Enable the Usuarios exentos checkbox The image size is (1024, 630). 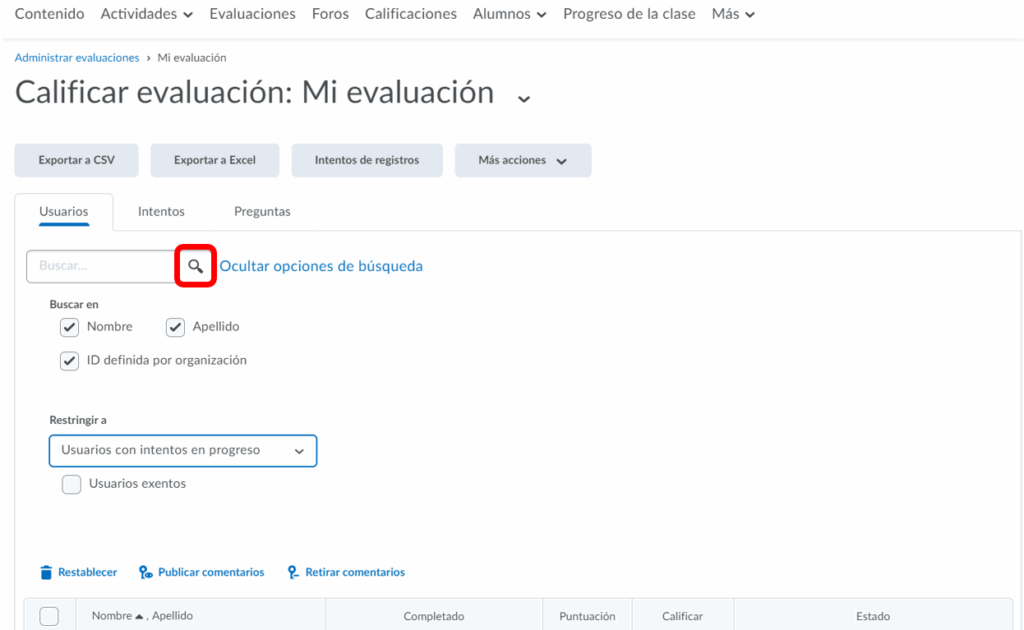[71, 484]
